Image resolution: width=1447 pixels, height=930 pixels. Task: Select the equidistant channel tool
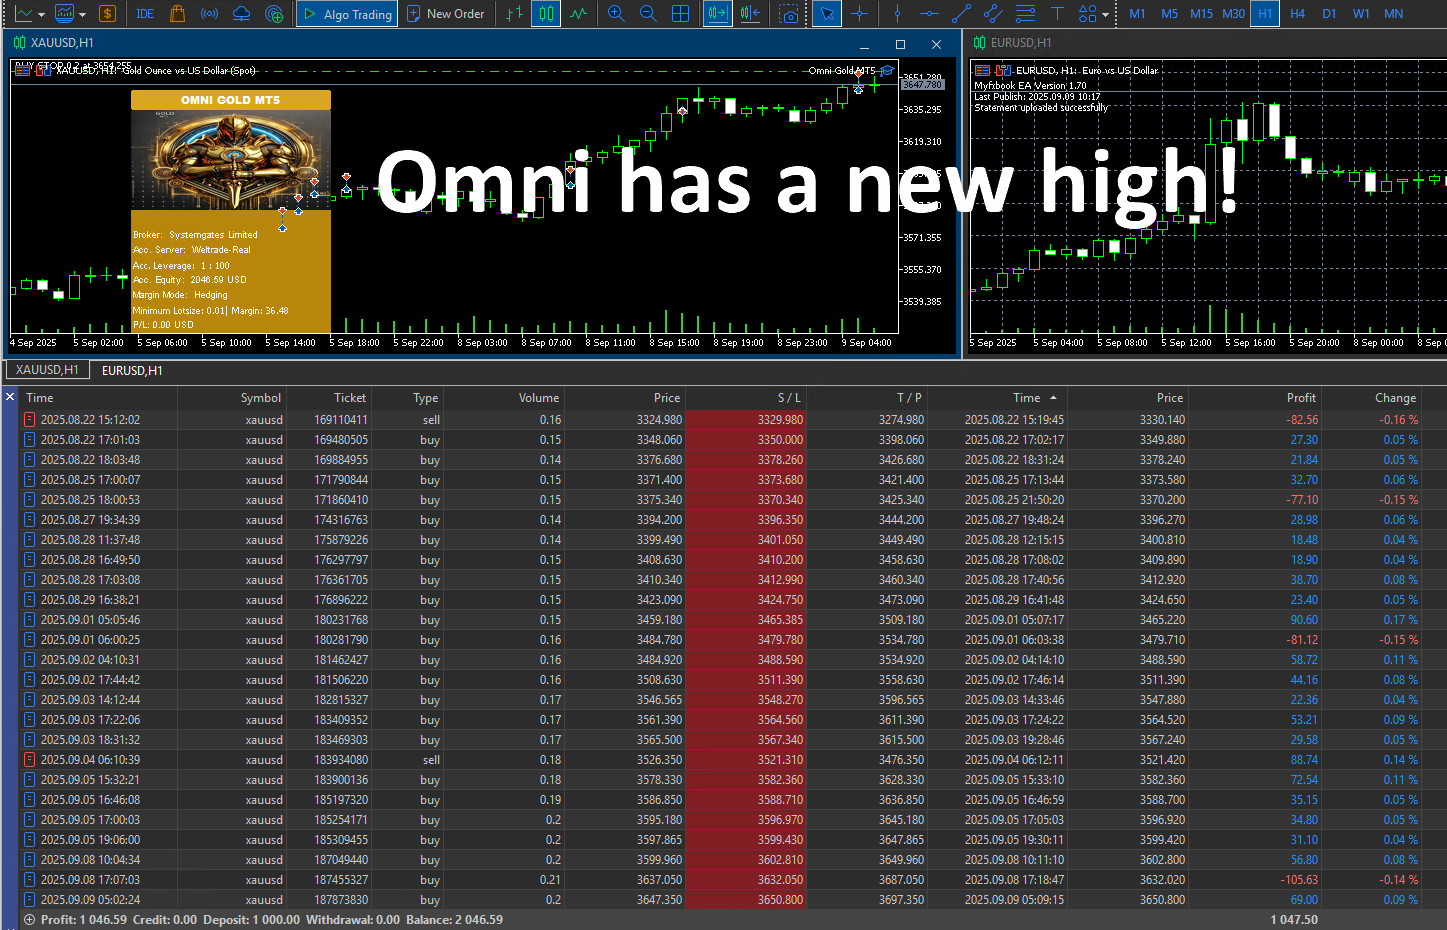click(x=993, y=14)
